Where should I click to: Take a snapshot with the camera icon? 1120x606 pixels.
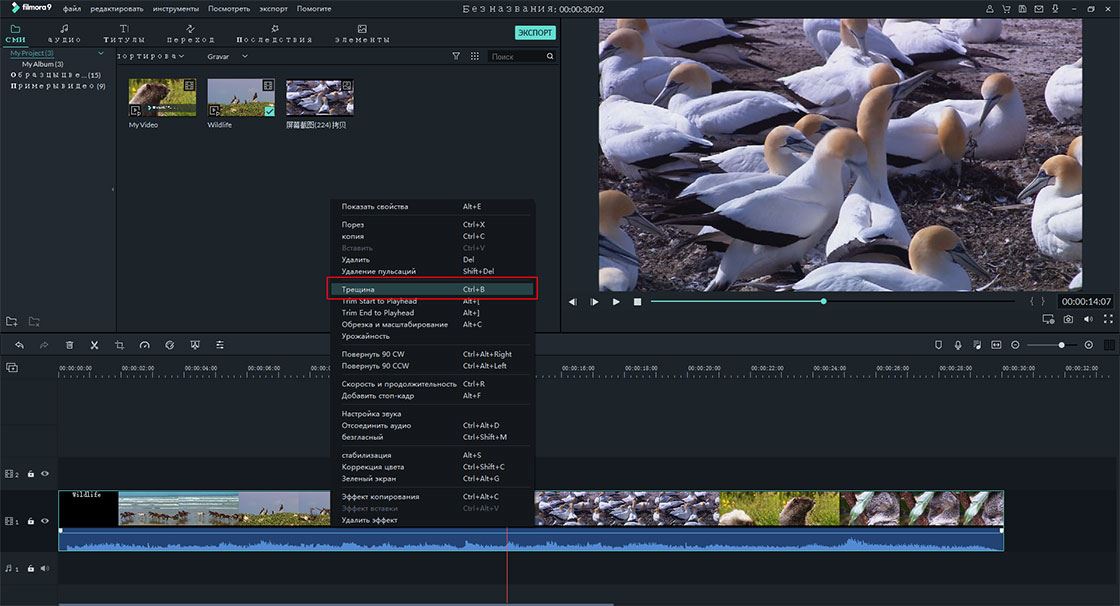click(1069, 319)
